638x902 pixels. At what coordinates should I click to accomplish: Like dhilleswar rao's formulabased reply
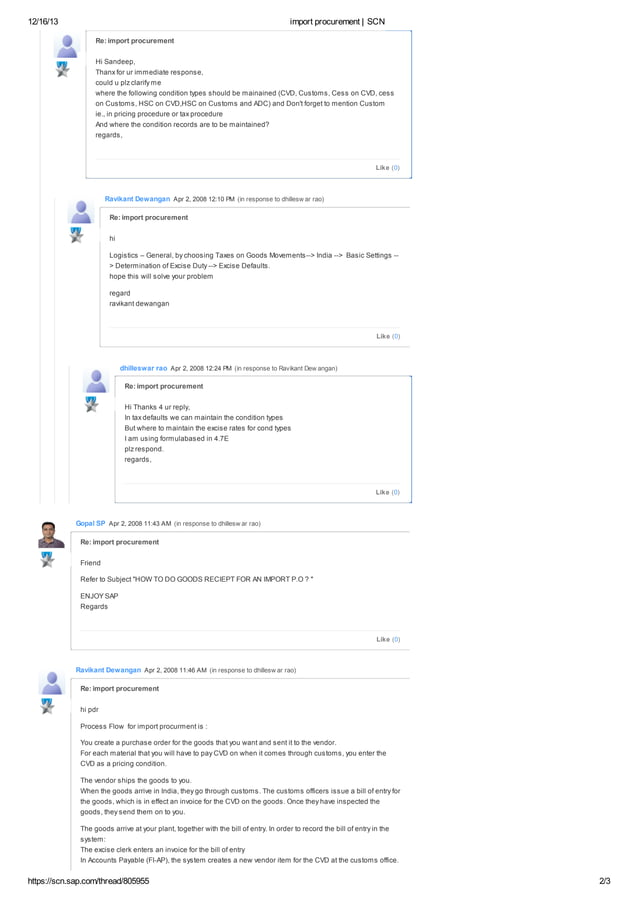[387, 492]
